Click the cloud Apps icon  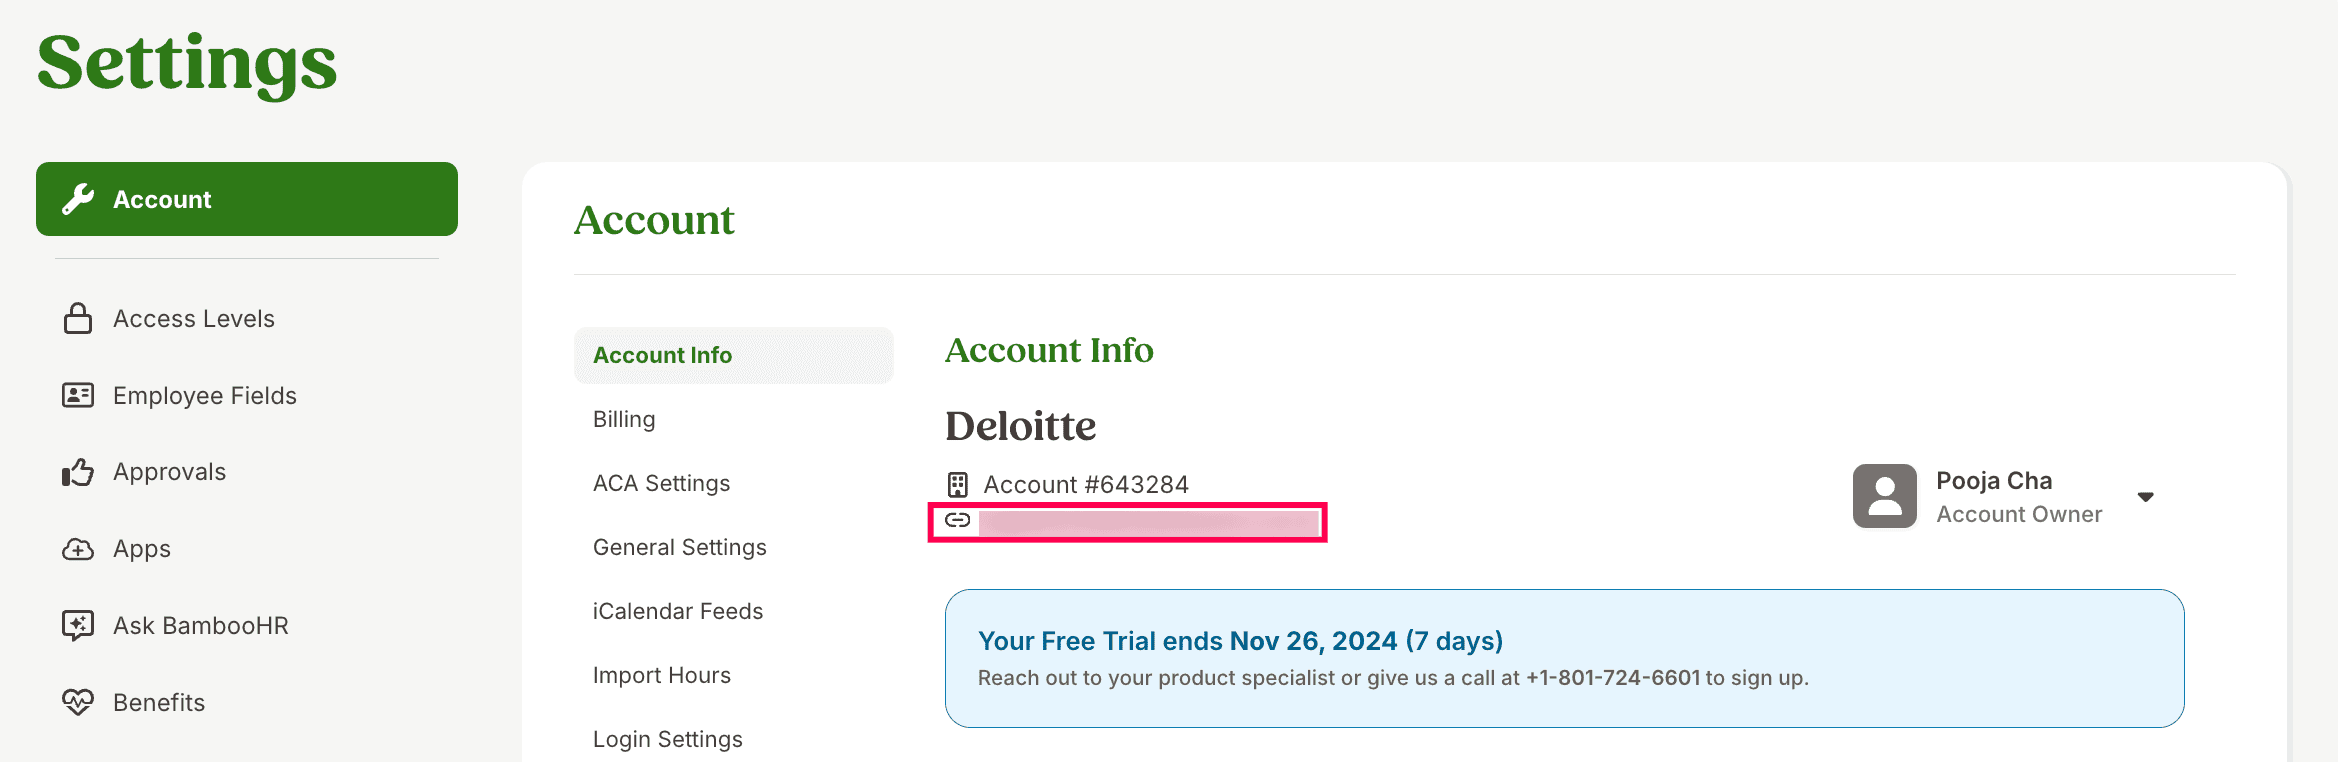coord(78,549)
